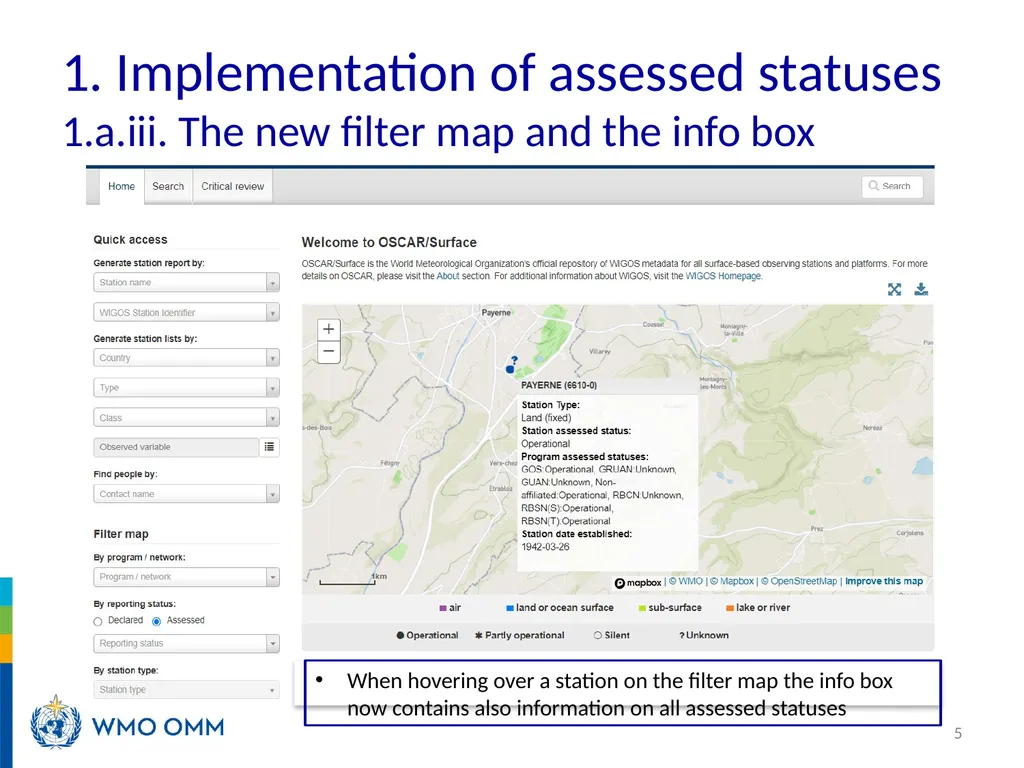Download the map image icon
The height and width of the screenshot is (768, 1024).
(921, 289)
